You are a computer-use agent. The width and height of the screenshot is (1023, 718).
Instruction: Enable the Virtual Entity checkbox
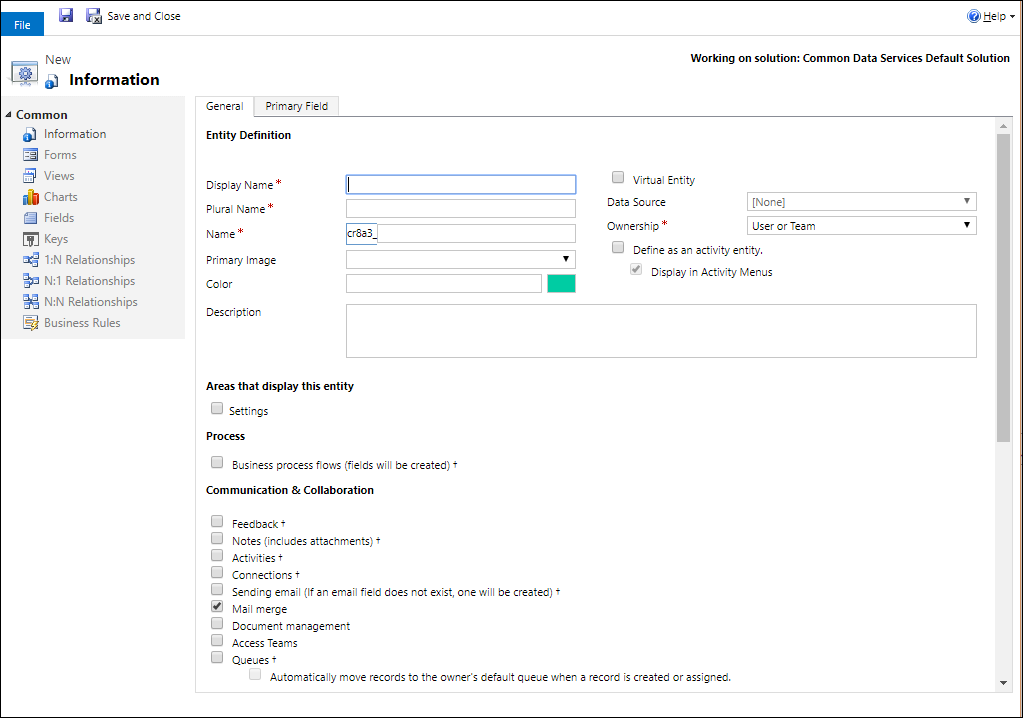click(617, 176)
